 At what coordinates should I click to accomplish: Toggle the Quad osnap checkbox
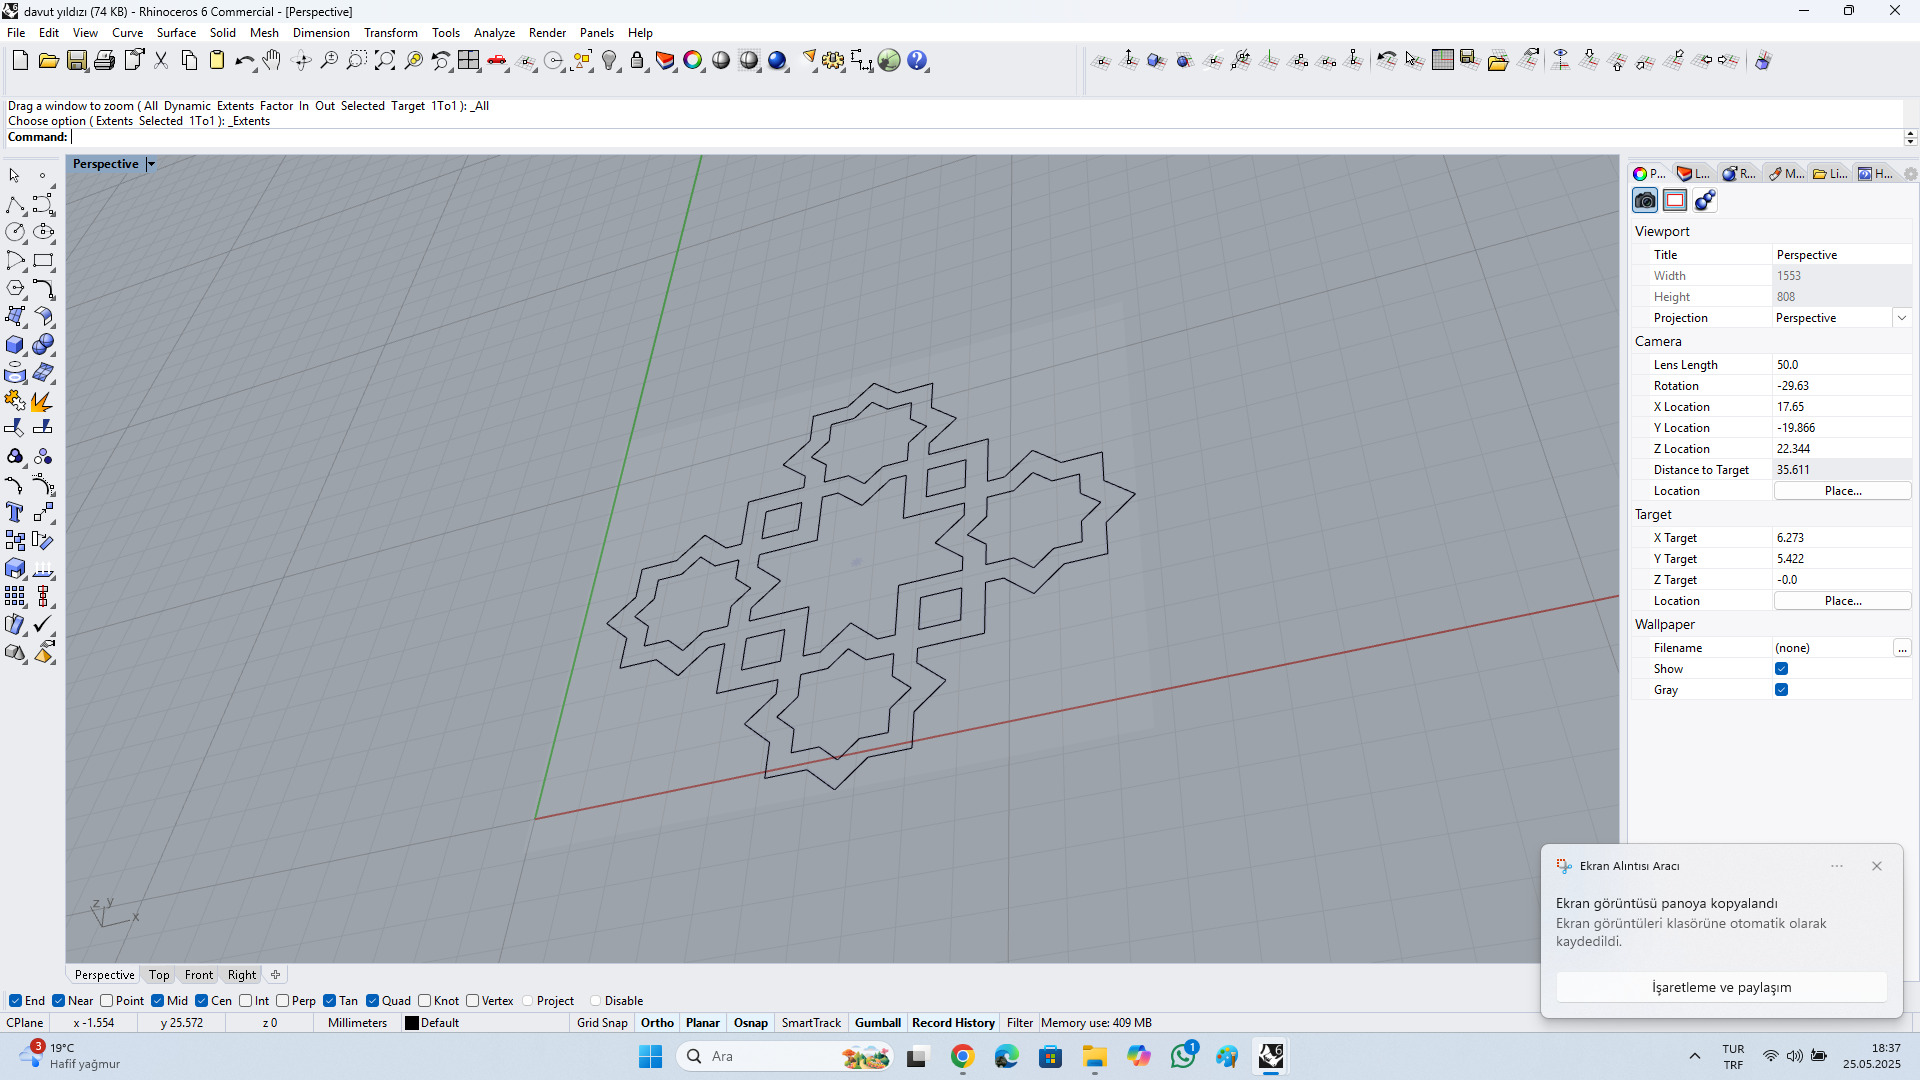point(372,1001)
